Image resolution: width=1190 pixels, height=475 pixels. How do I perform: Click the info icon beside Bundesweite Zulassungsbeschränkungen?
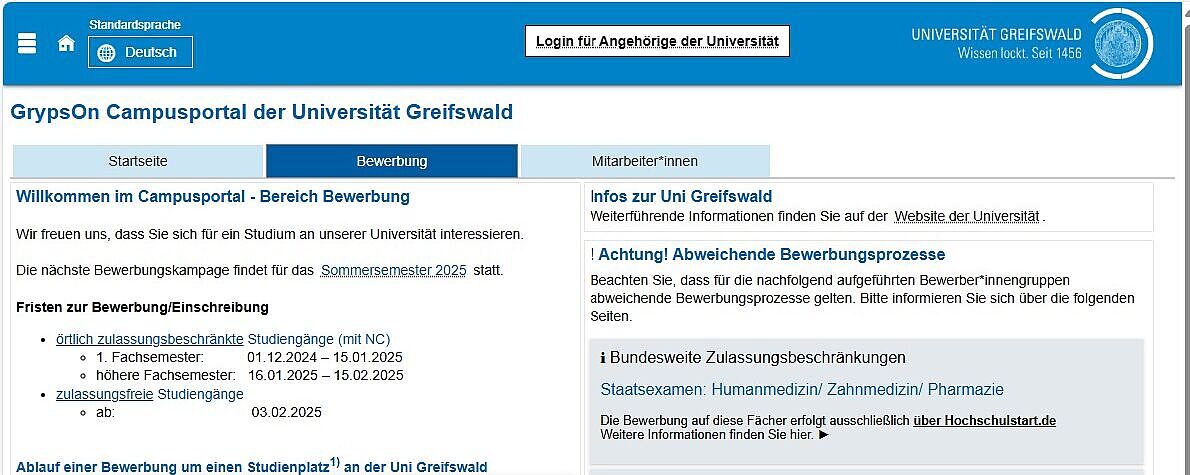603,358
